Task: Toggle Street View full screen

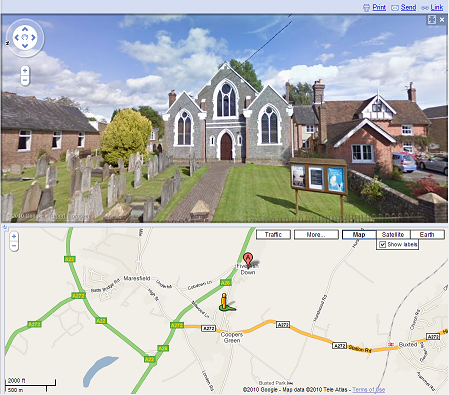Action: coord(432,20)
